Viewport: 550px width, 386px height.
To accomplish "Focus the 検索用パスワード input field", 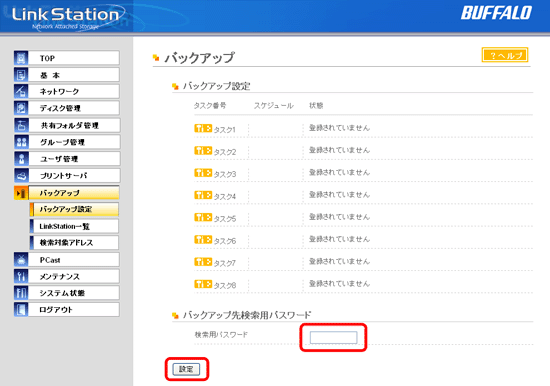I will tap(334, 338).
